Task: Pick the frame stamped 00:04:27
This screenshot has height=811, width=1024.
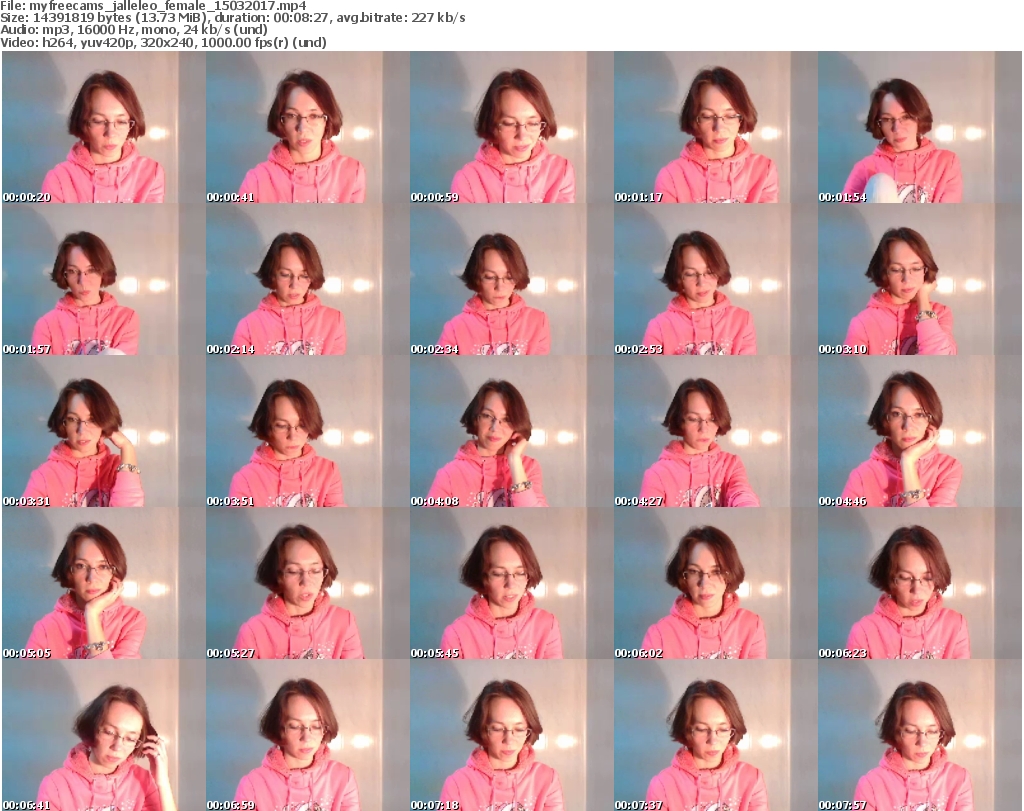Action: (x=715, y=432)
